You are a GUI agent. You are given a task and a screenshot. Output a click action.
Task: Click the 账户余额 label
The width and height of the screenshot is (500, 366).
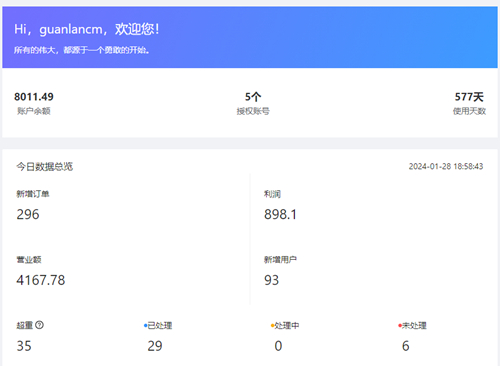tap(34, 111)
